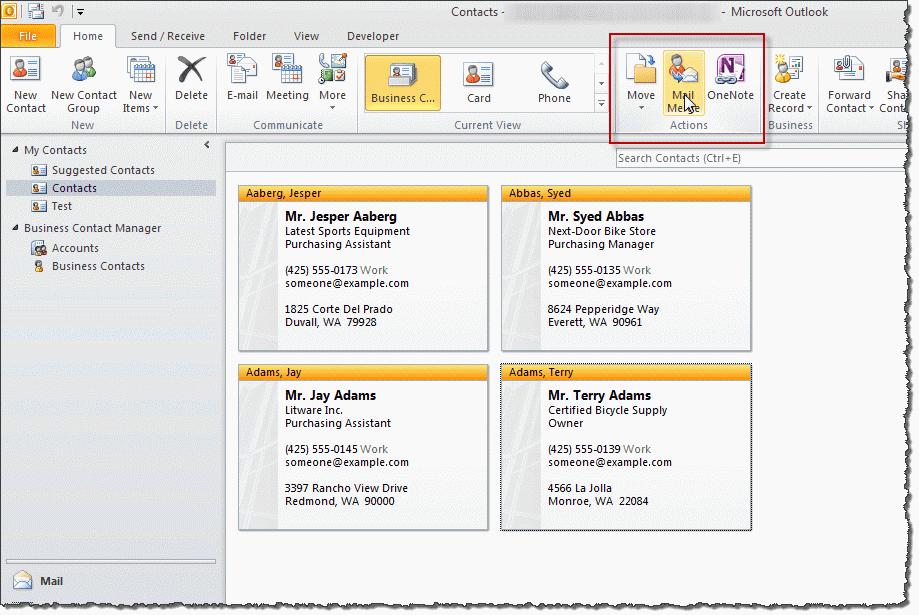Select the Mail Merge action

(684, 84)
